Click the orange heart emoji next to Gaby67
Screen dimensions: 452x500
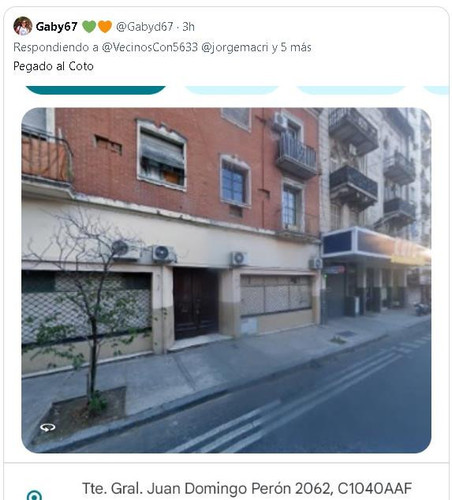[105, 26]
